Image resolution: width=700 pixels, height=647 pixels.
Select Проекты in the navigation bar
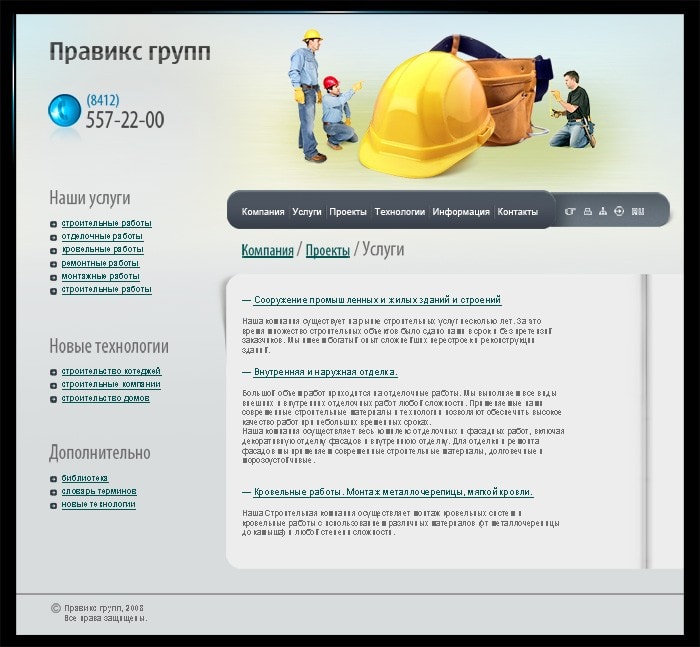click(348, 212)
